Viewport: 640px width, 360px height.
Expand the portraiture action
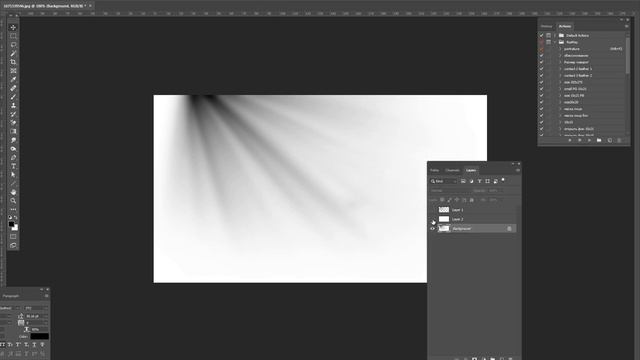click(560, 49)
